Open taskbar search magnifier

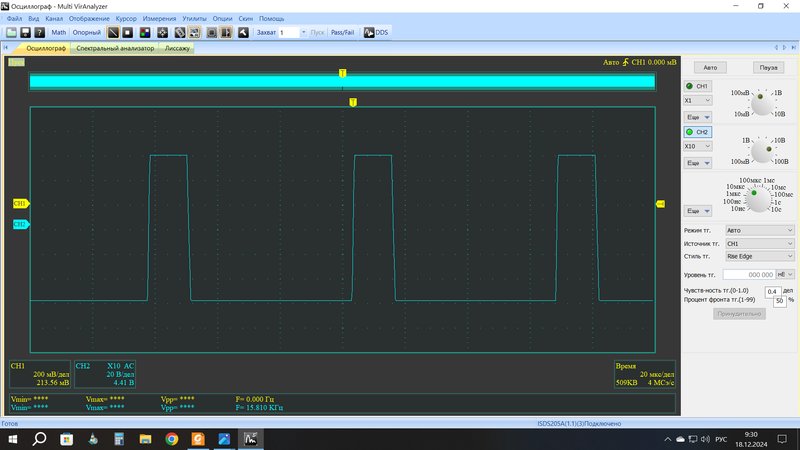click(40, 439)
